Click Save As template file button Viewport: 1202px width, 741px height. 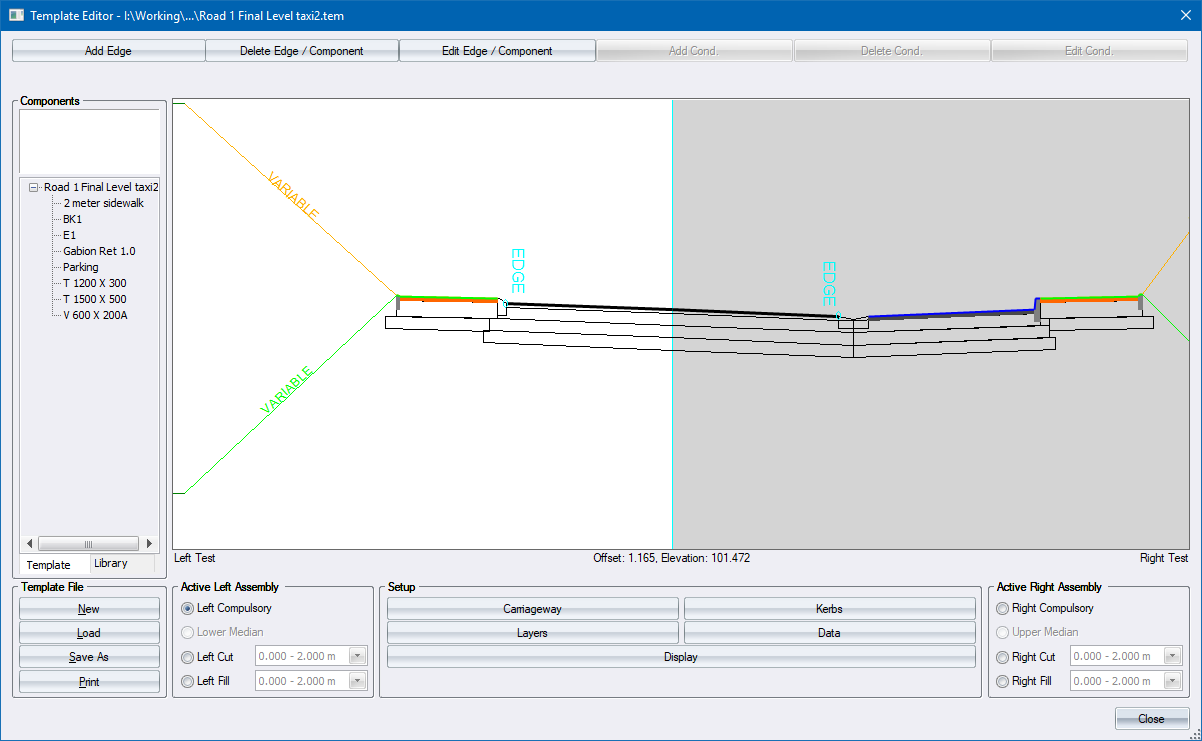pos(89,657)
